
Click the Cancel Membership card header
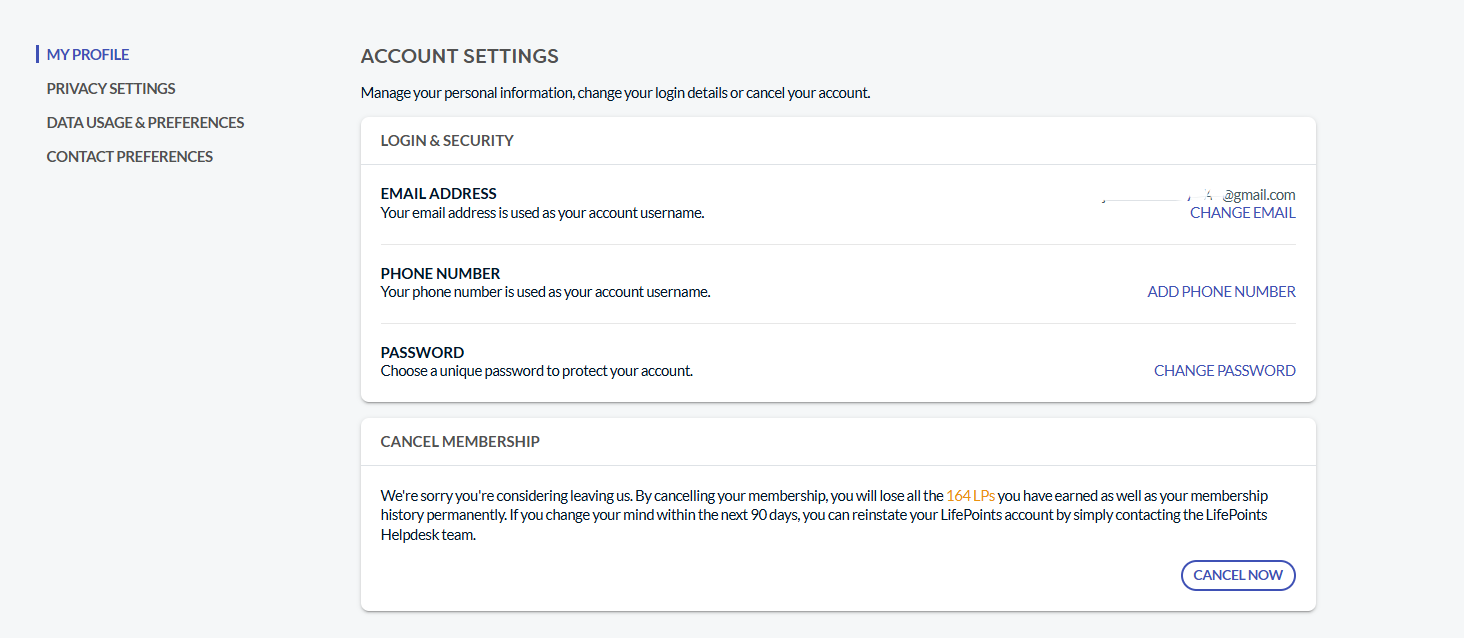pyautogui.click(x=838, y=442)
